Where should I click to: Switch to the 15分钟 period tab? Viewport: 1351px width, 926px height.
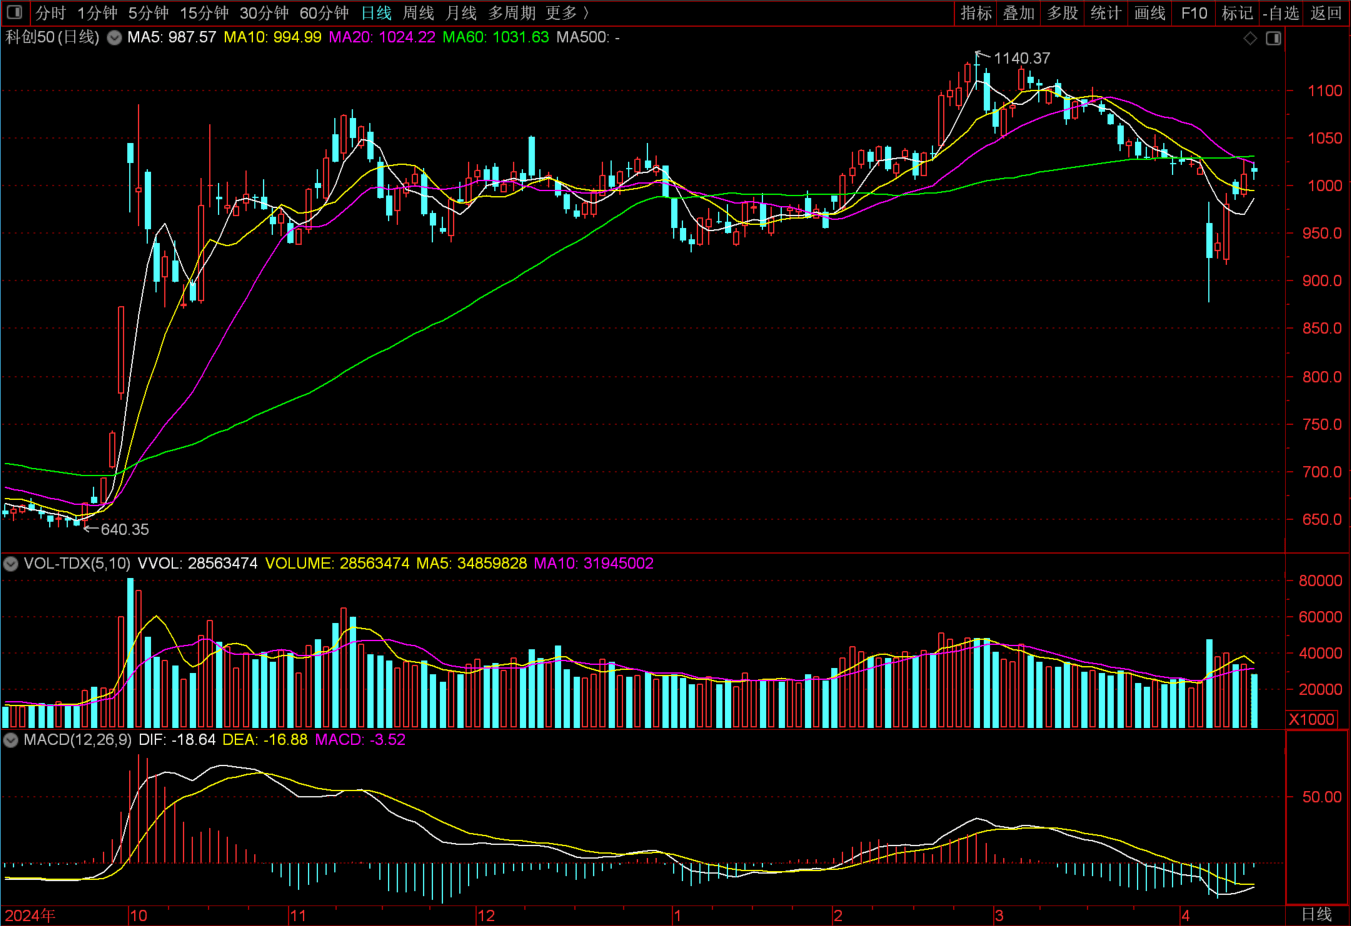204,13
